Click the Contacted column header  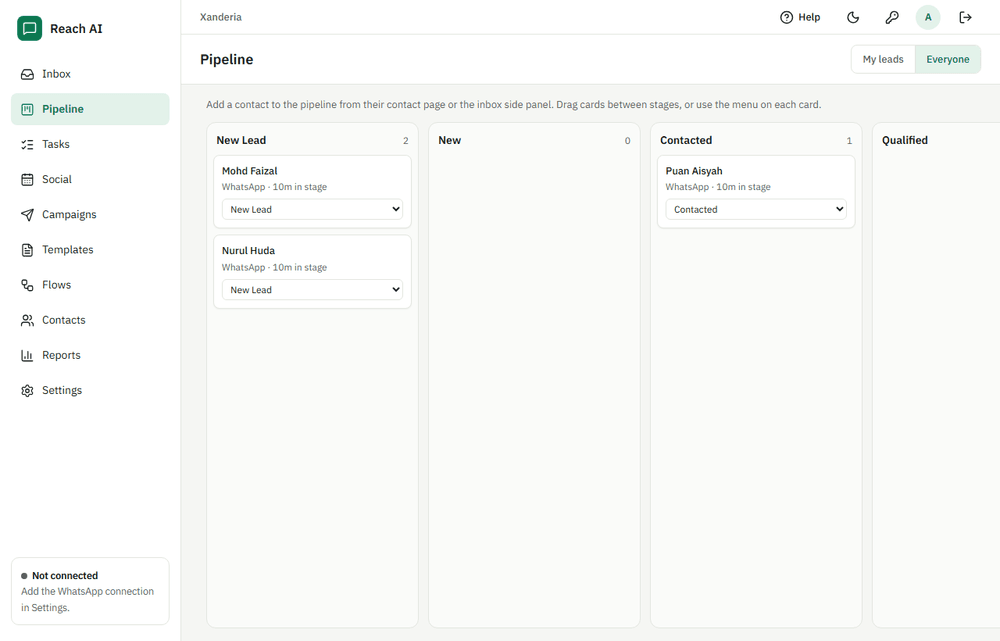coord(686,140)
